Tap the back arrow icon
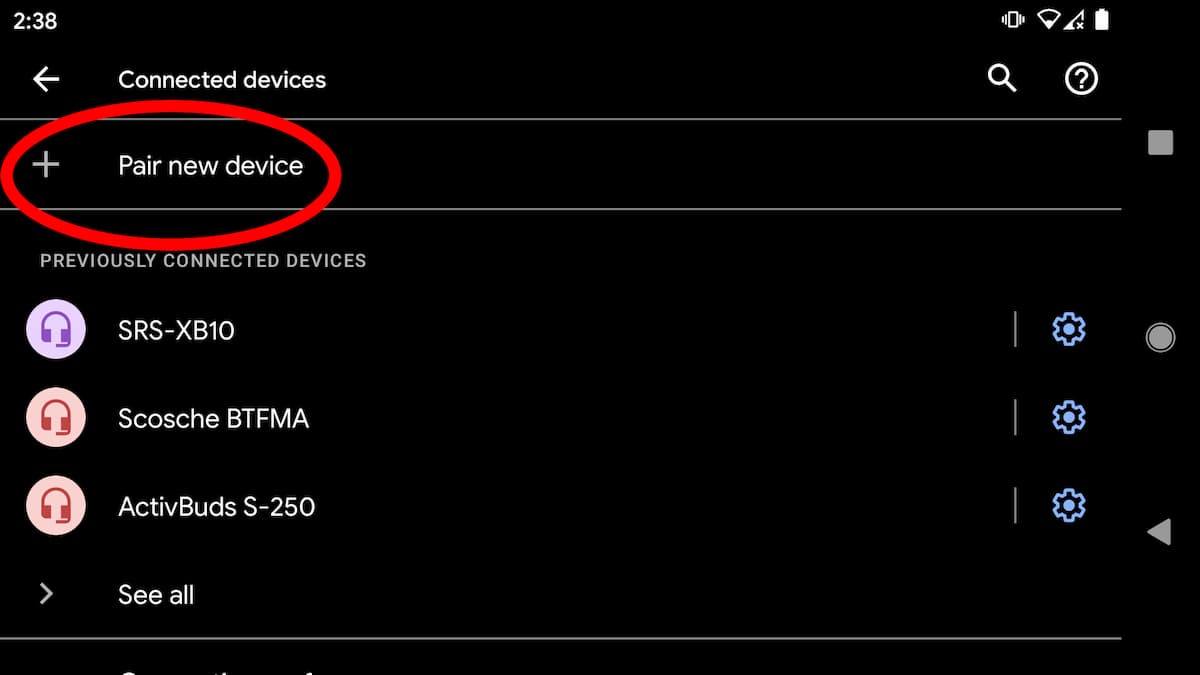The image size is (1200, 675). (x=46, y=80)
